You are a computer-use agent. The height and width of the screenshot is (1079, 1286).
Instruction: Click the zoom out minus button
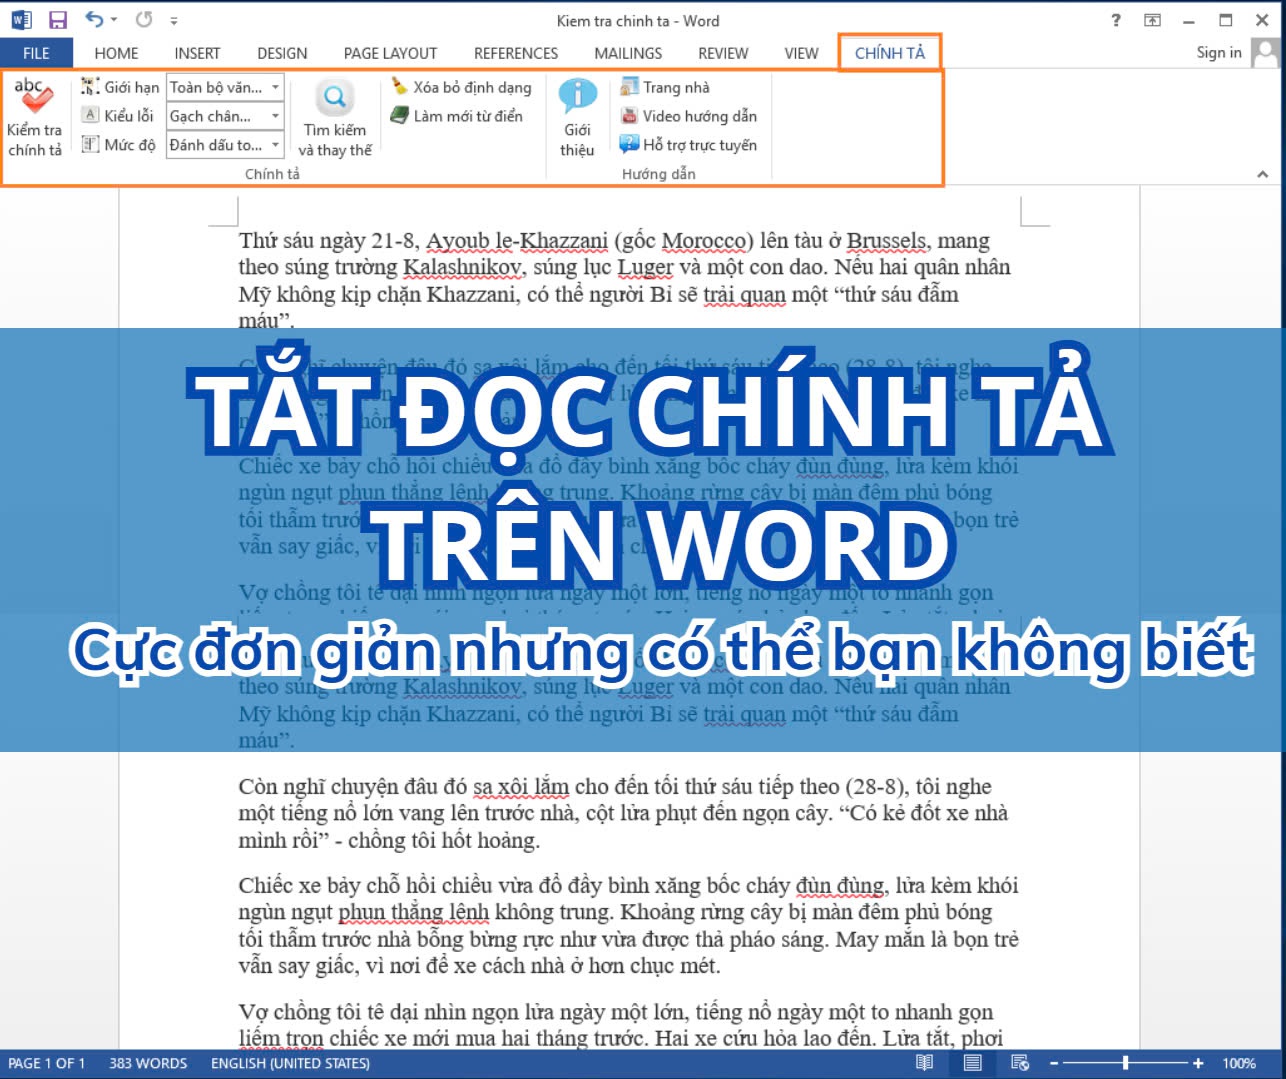[1053, 1063]
